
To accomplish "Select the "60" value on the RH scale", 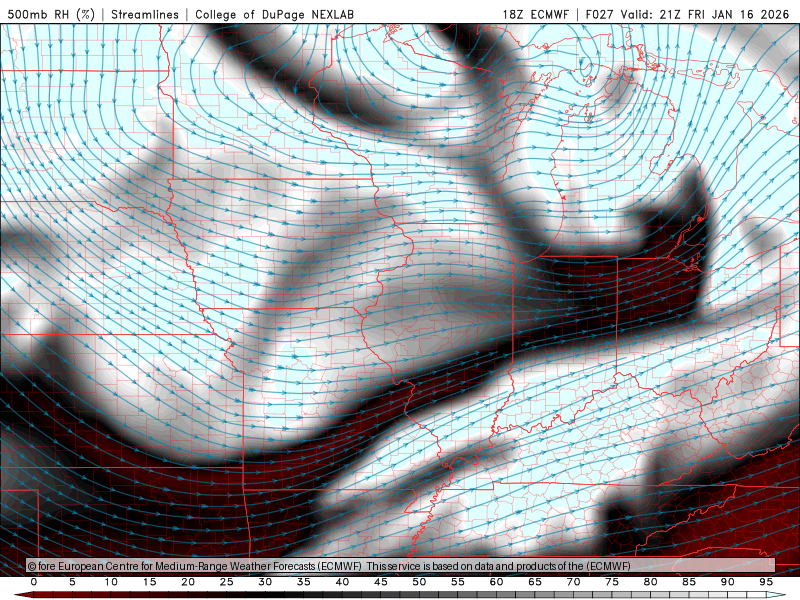I will (496, 582).
